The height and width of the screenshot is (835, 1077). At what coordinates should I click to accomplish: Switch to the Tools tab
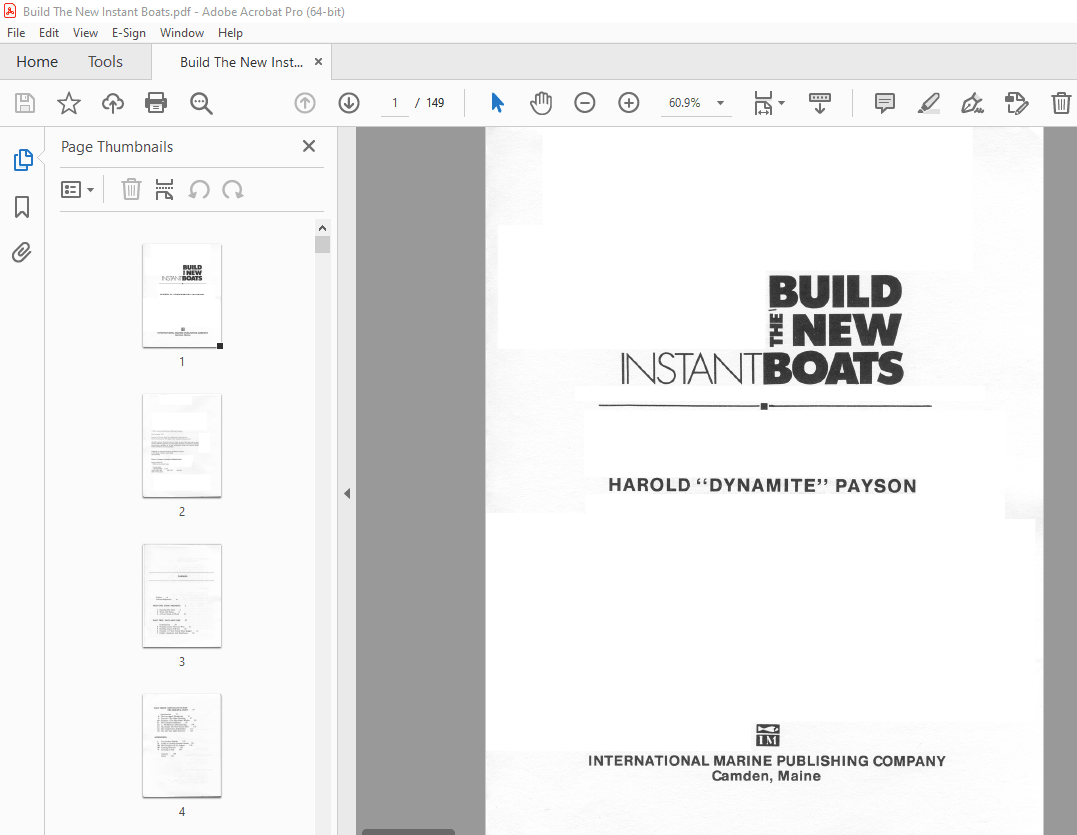point(105,61)
